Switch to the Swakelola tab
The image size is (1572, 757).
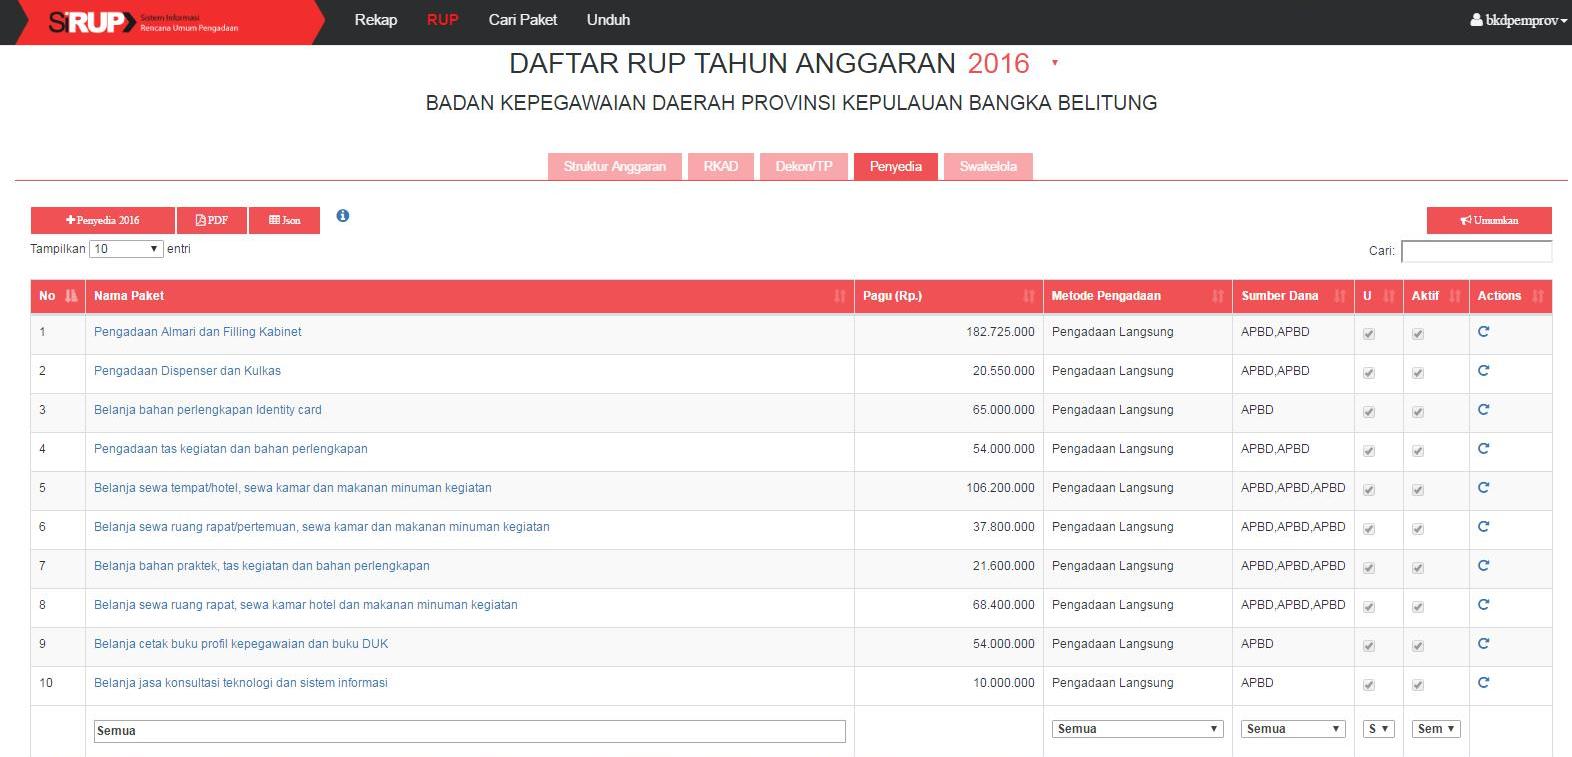coord(988,166)
